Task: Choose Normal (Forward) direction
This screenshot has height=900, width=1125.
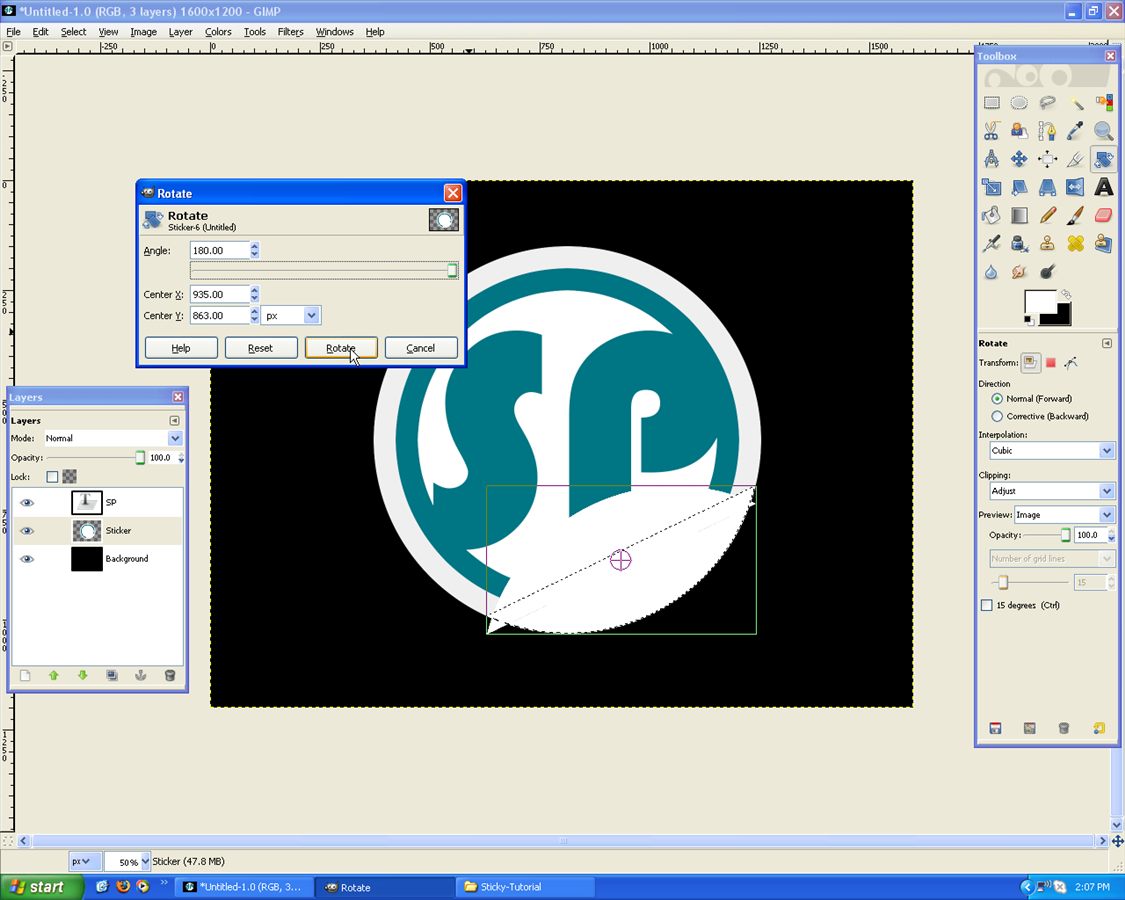Action: [997, 398]
